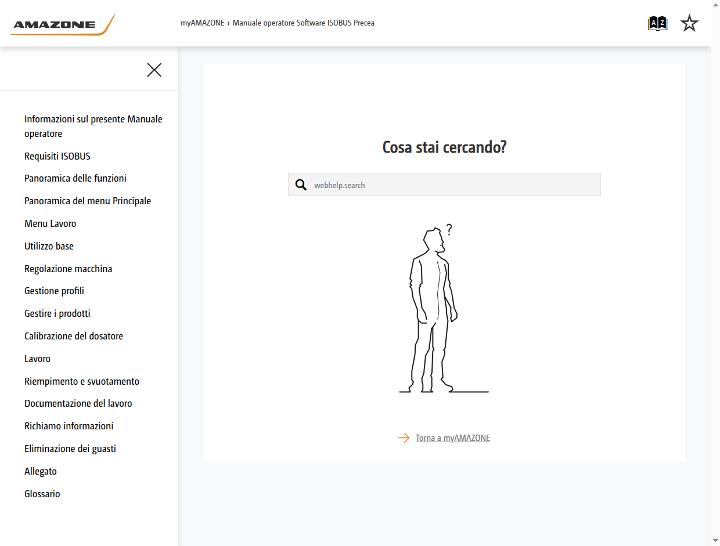Viewport: 720px width, 546px height.
Task: Close the navigation sidebar with the X
Action: coord(154,70)
